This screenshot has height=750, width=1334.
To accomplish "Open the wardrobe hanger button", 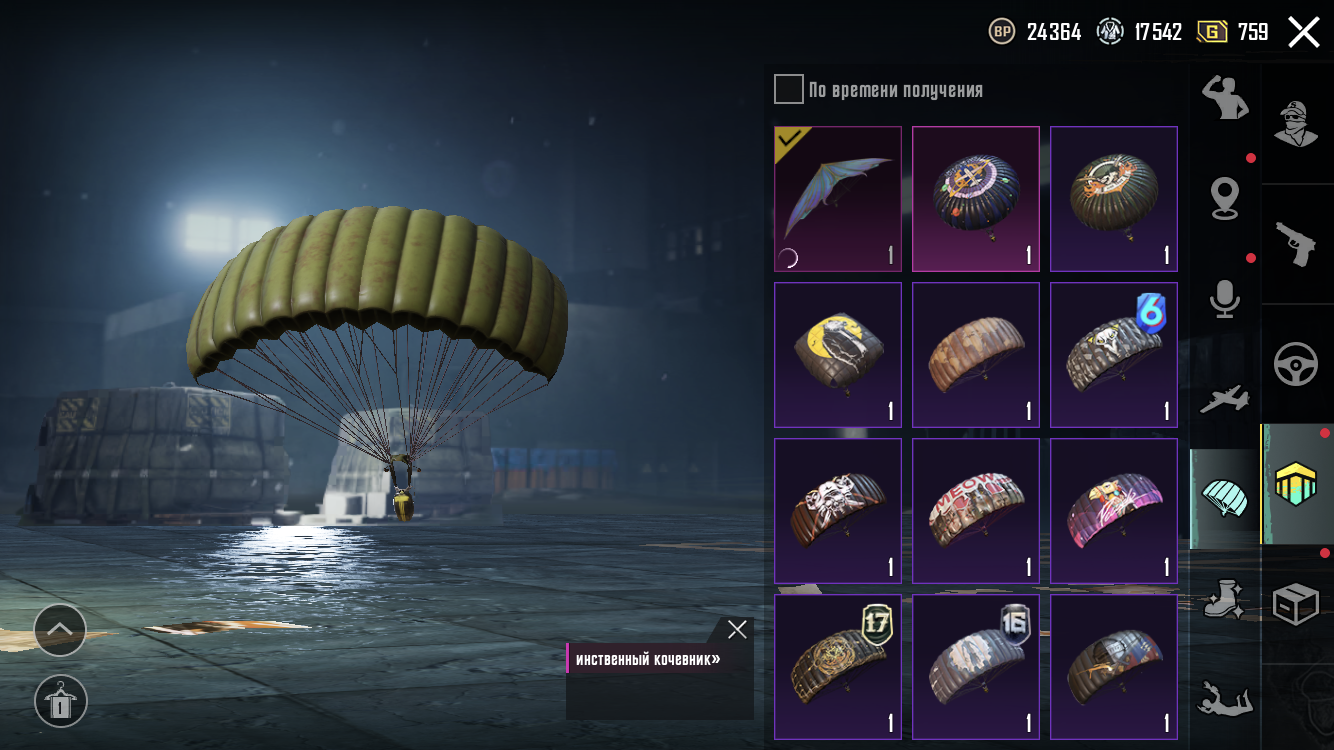I will point(60,701).
